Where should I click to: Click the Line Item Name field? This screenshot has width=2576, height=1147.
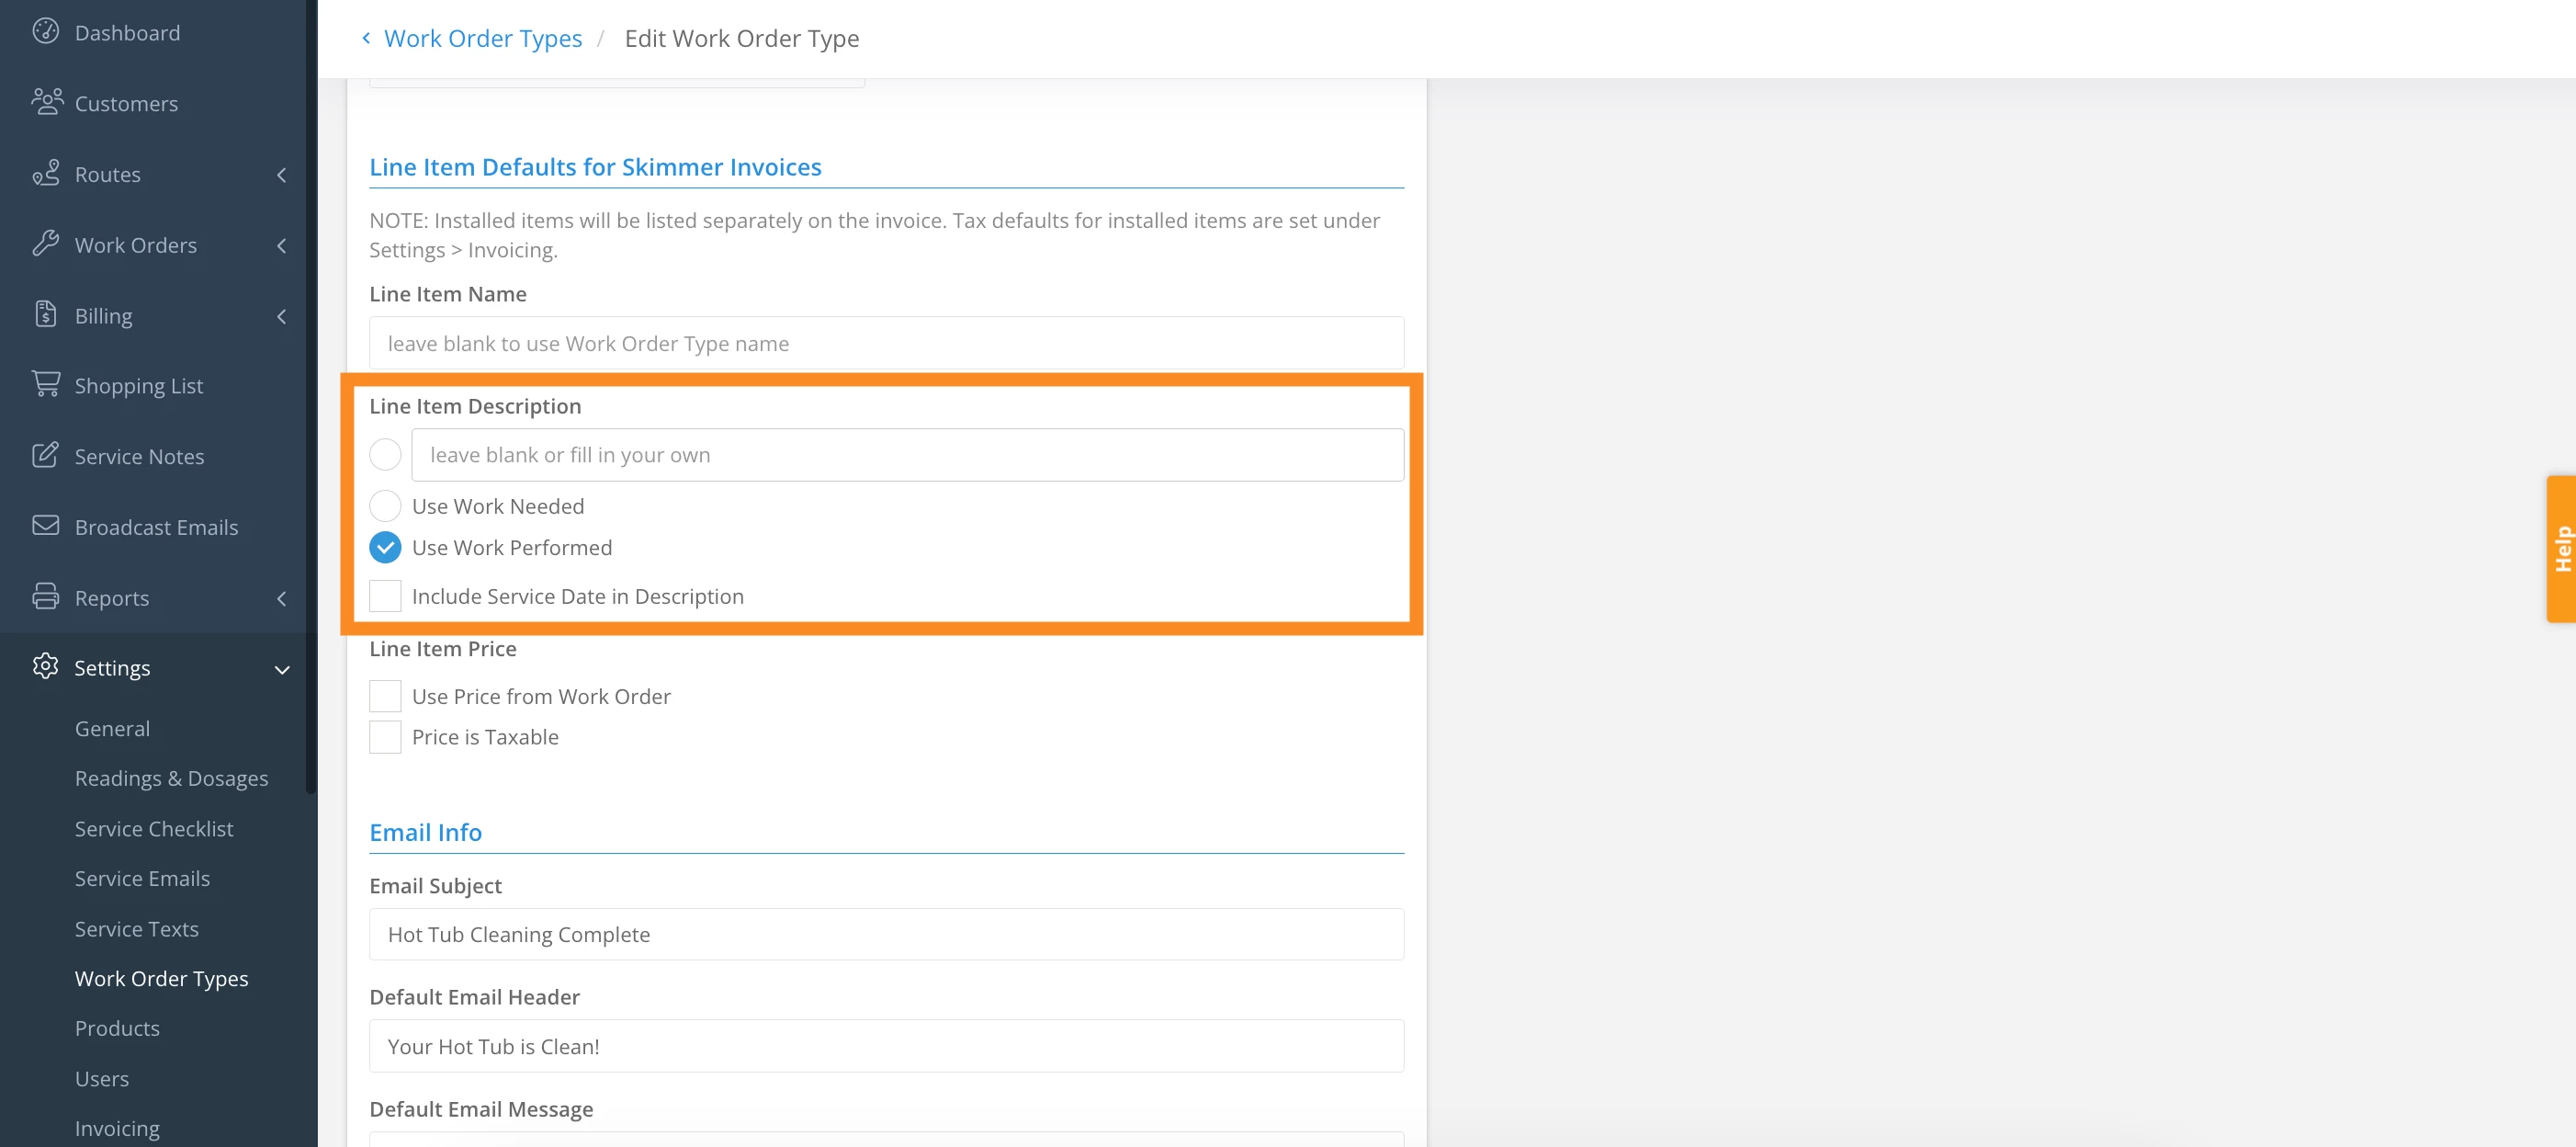coord(886,343)
